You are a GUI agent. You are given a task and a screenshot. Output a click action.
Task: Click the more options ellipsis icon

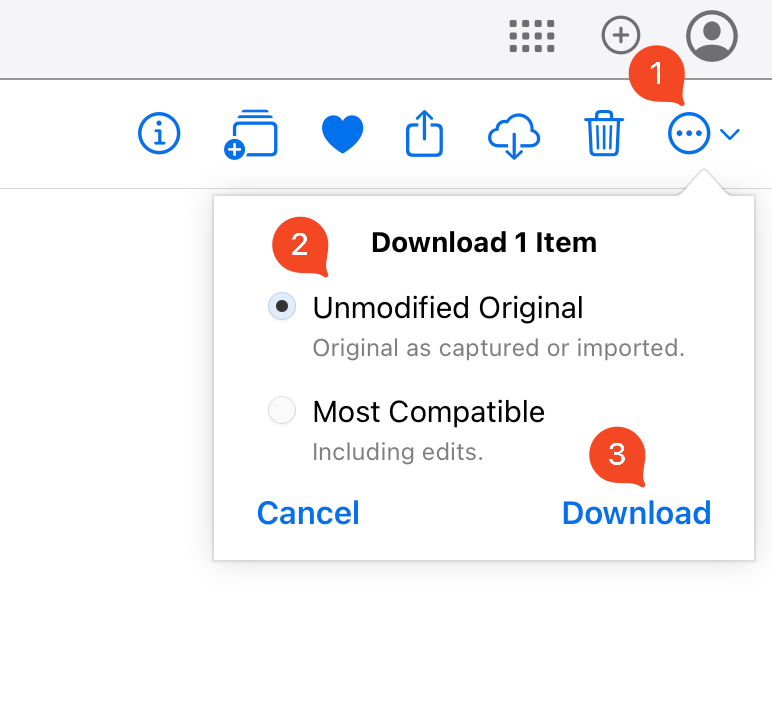pos(689,134)
